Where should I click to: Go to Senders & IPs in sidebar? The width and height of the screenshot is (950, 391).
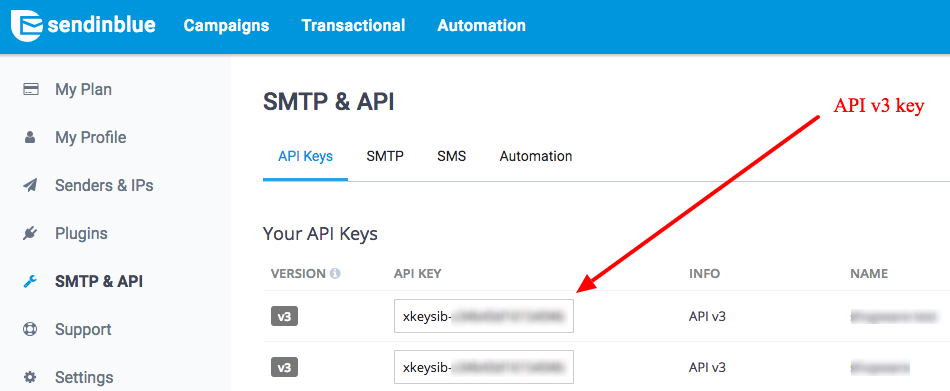tap(104, 185)
